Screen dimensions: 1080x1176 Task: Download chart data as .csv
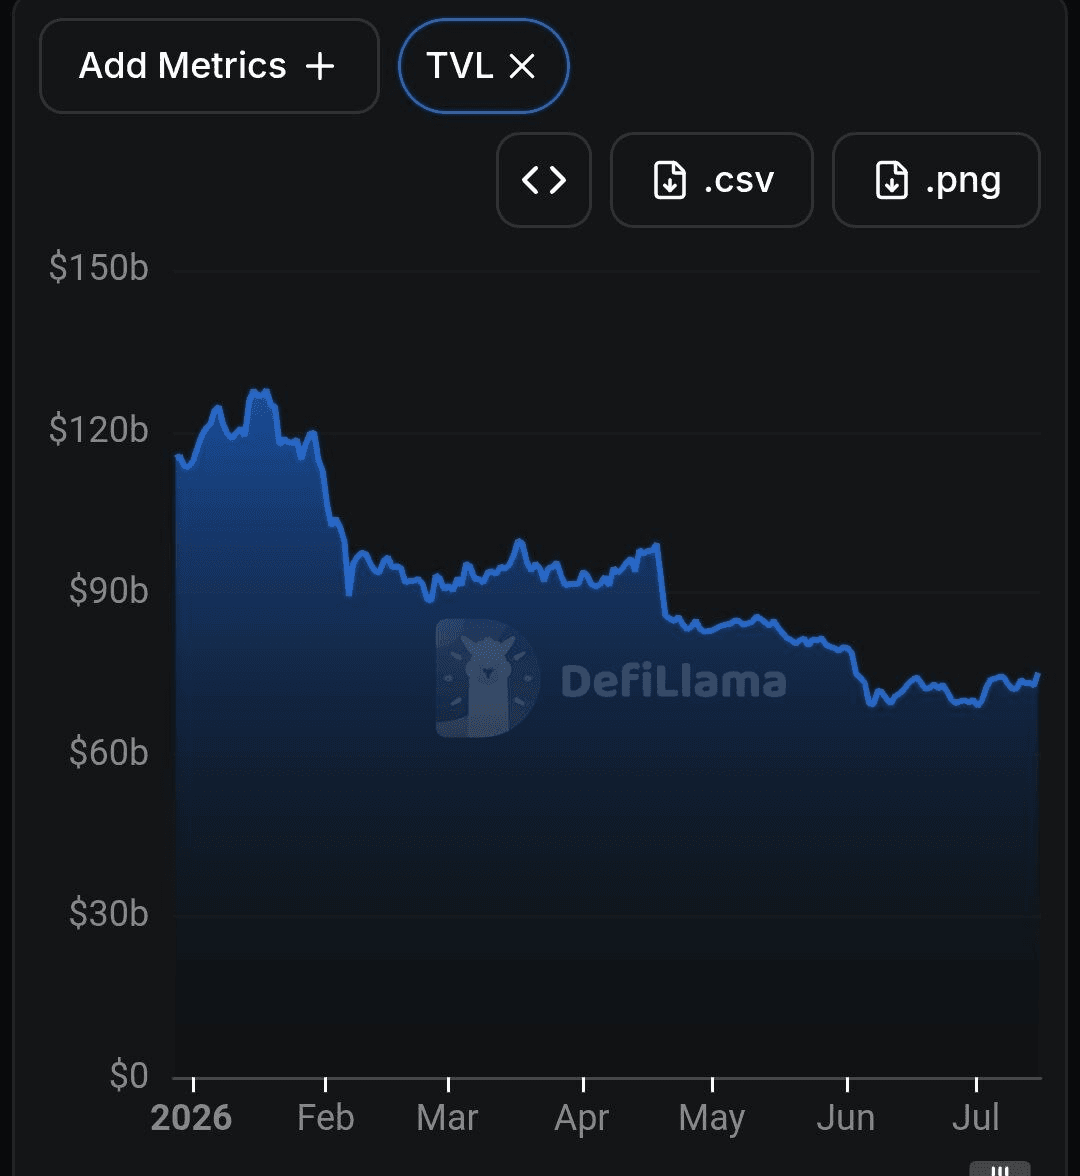[x=712, y=180]
